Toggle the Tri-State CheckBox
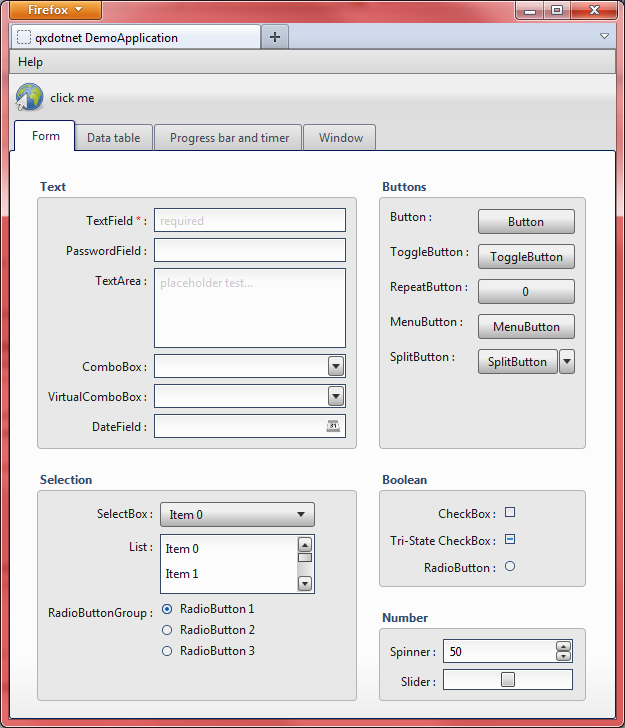 510,539
